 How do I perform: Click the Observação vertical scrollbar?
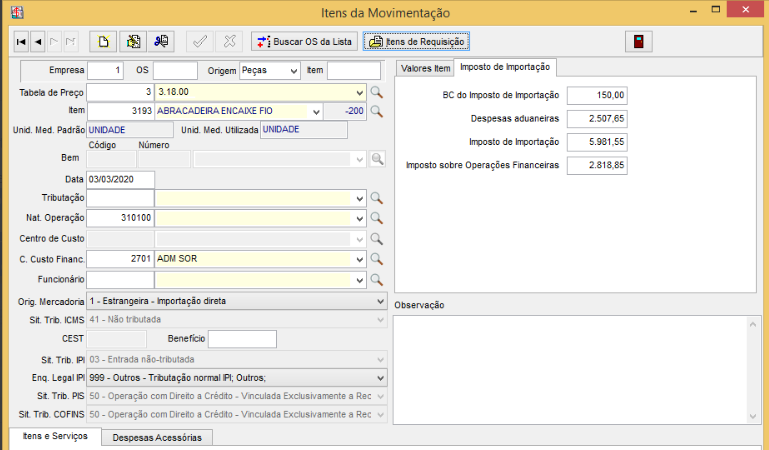[x=753, y=366]
